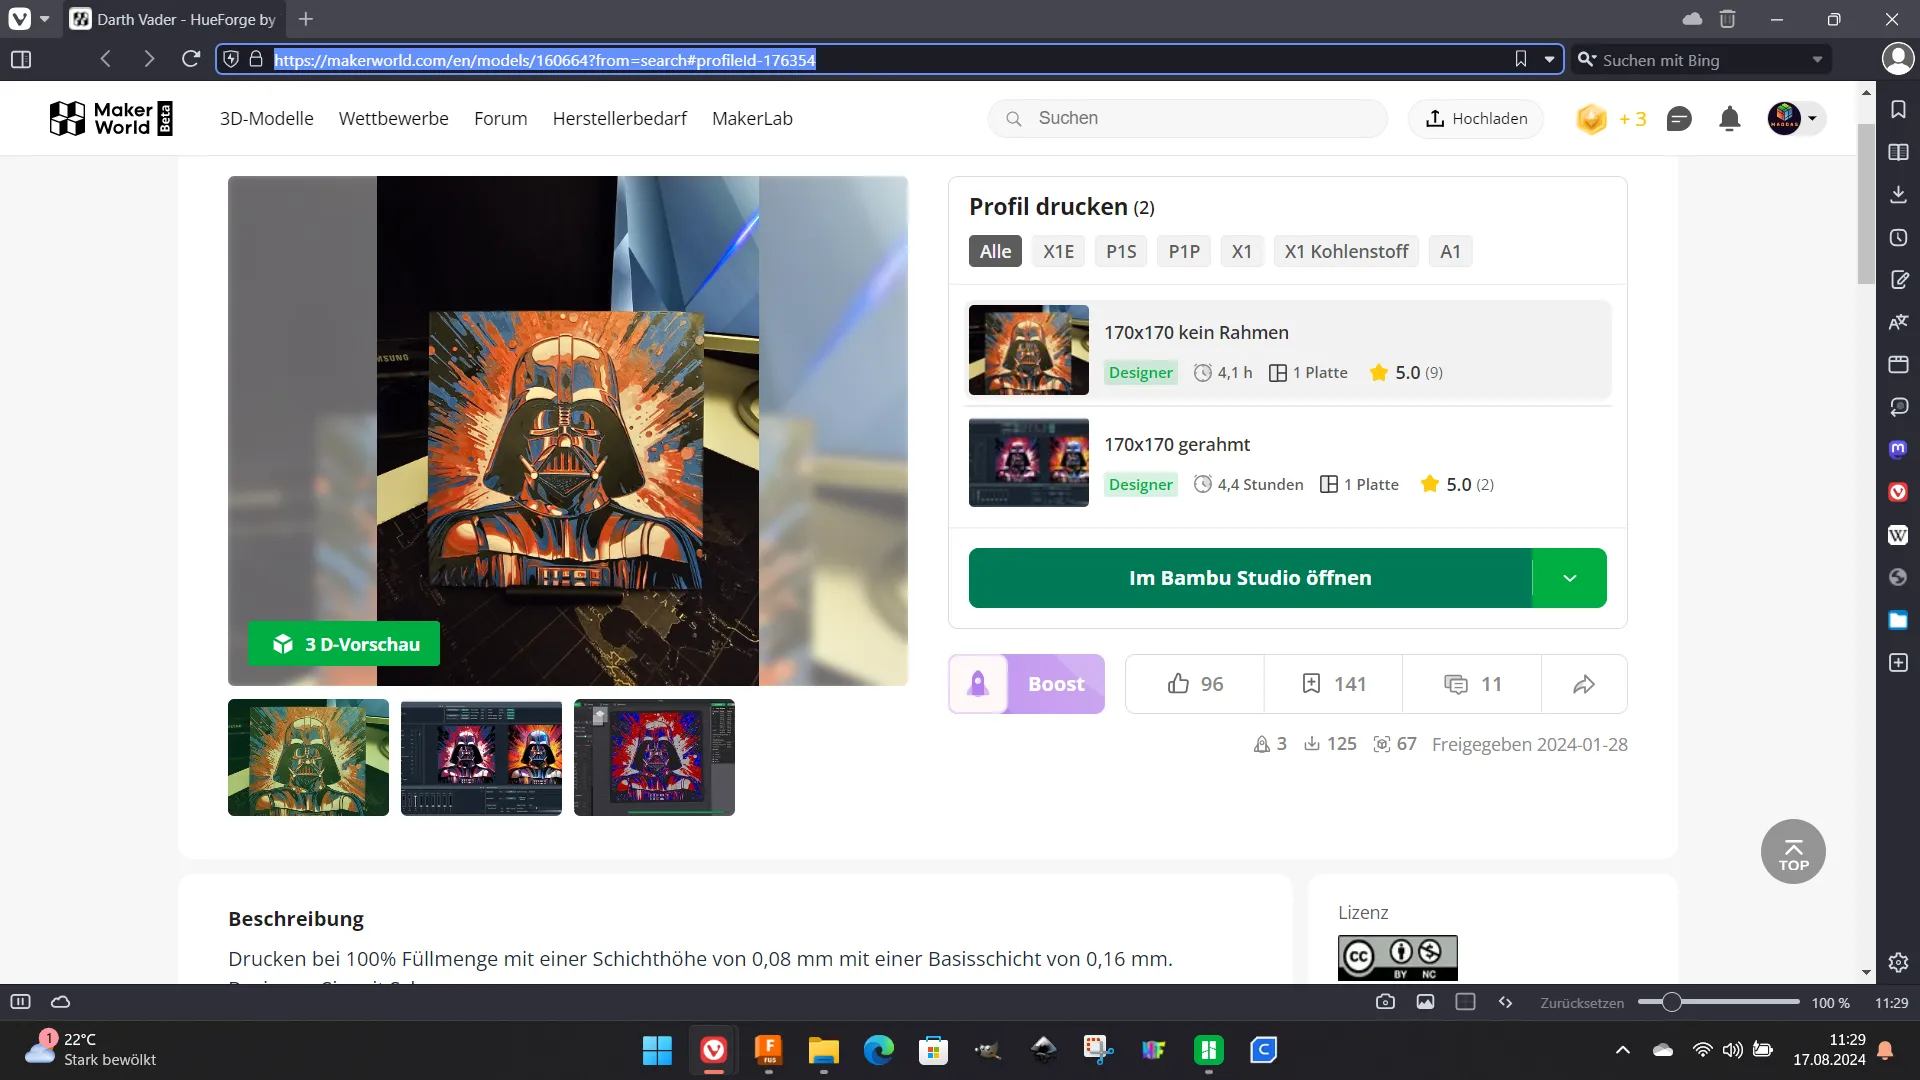The height and width of the screenshot is (1080, 1920).
Task: Filter profiles by A1 printer
Action: pyautogui.click(x=1450, y=251)
